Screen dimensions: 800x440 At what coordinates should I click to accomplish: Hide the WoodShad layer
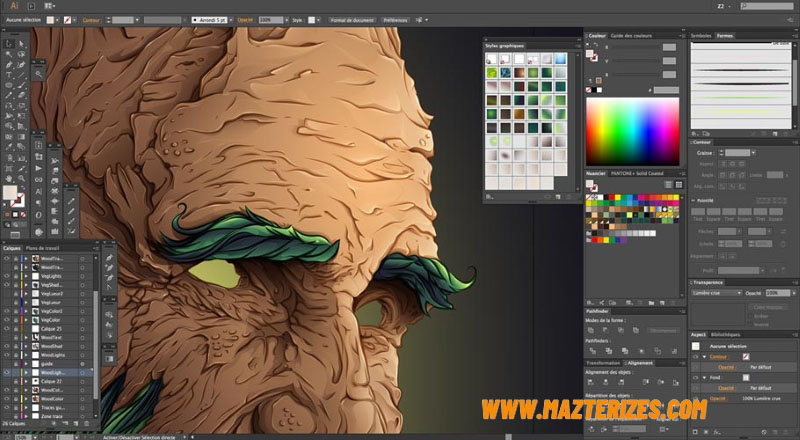[7, 346]
